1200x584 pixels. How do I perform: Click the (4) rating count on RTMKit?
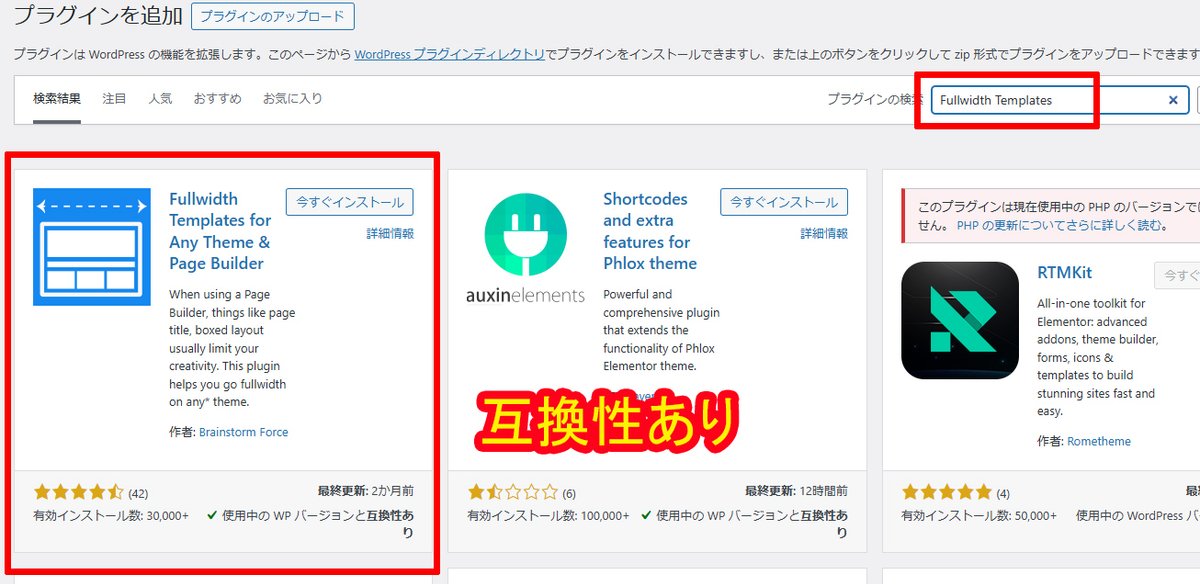point(1003,493)
